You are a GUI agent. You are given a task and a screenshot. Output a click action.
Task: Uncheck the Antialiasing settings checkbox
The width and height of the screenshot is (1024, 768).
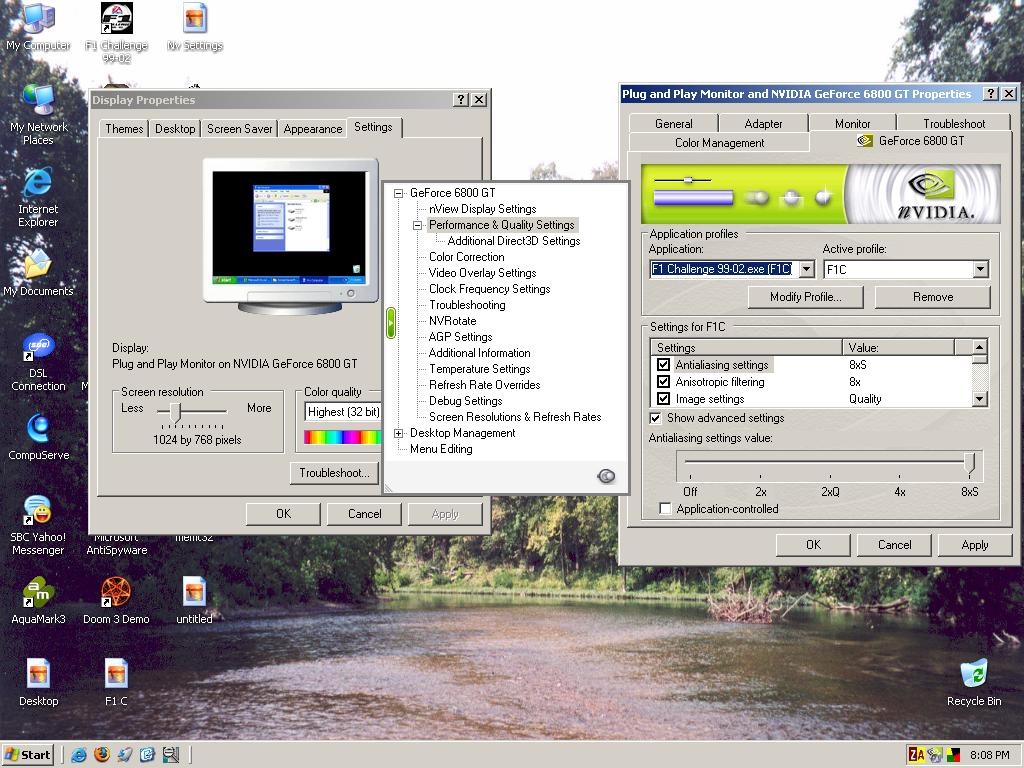[663, 365]
